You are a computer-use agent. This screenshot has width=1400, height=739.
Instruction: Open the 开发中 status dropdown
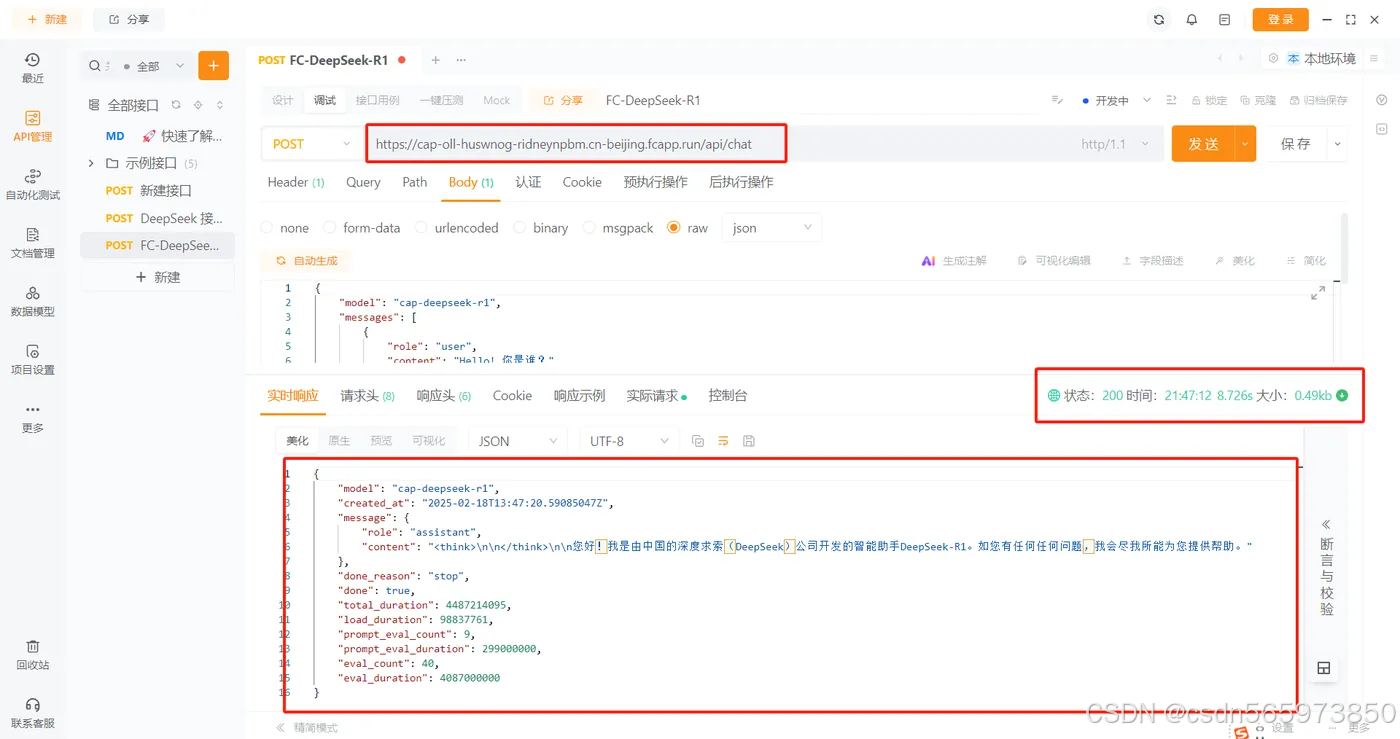point(1117,100)
